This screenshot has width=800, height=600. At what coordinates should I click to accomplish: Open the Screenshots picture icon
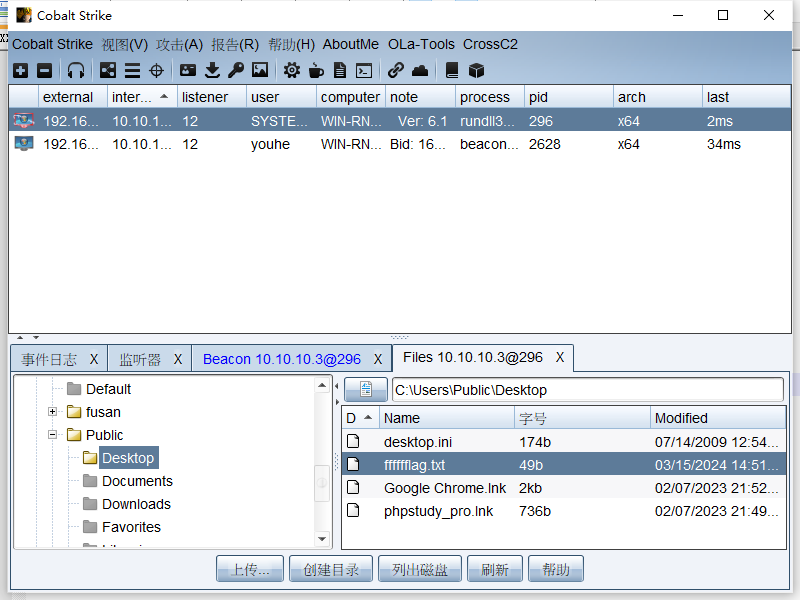click(260, 70)
